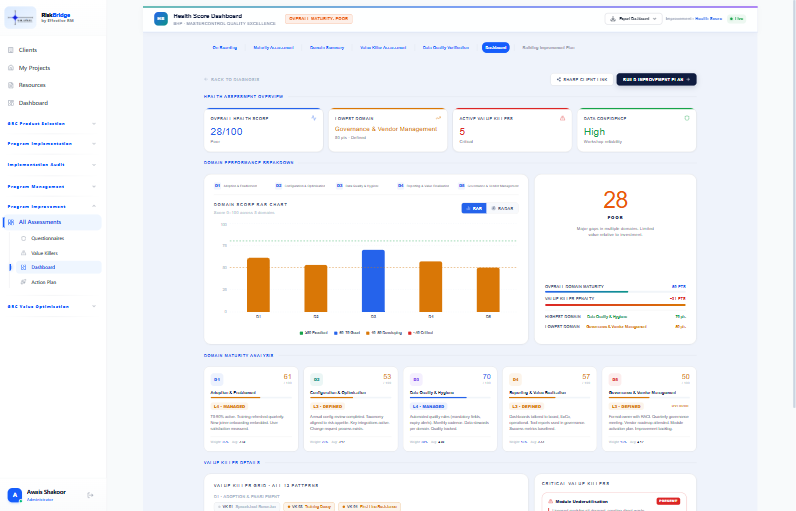Expand GRC Product Selection section
Viewport: 796px width, 511px height.
(x=53, y=124)
